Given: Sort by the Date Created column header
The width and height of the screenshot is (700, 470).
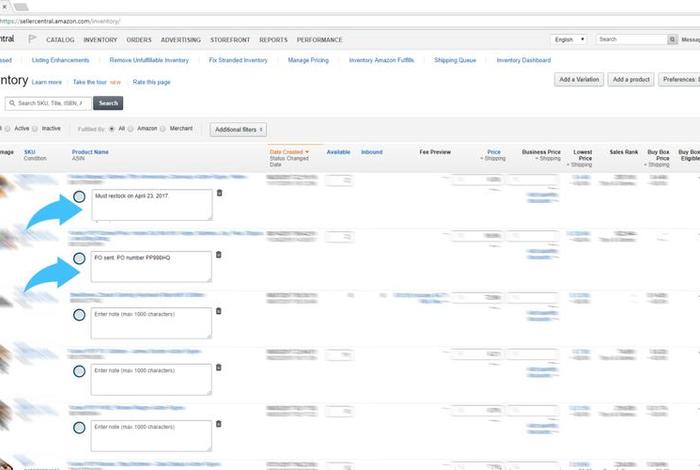Looking at the screenshot, I should [x=288, y=152].
